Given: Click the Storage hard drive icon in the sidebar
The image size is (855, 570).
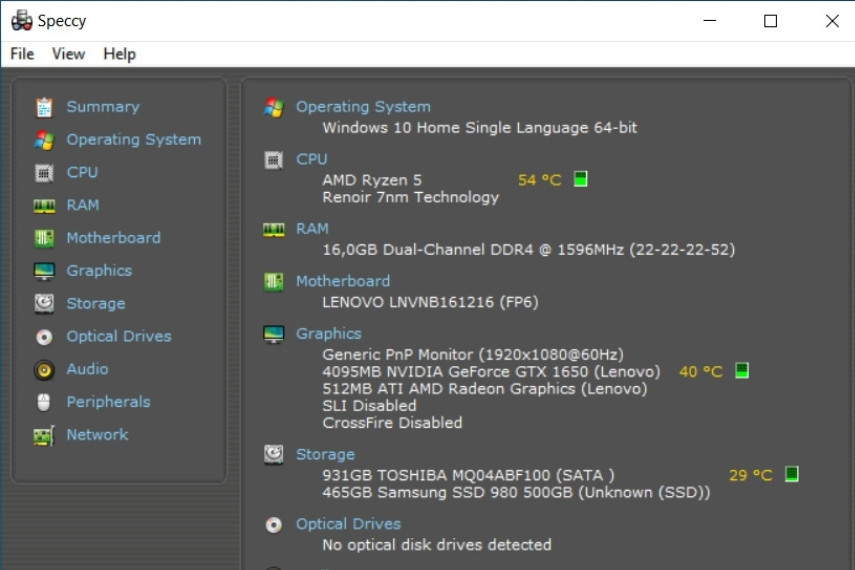Looking at the screenshot, I should coord(44,304).
